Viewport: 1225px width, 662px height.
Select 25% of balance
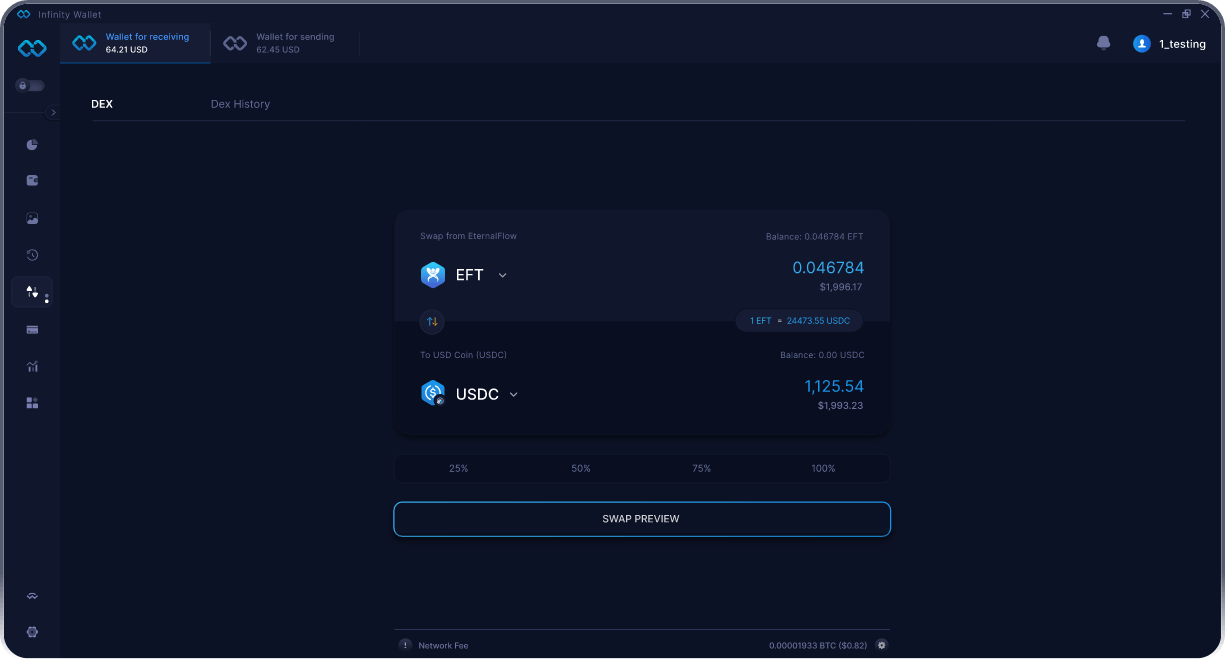(x=459, y=468)
